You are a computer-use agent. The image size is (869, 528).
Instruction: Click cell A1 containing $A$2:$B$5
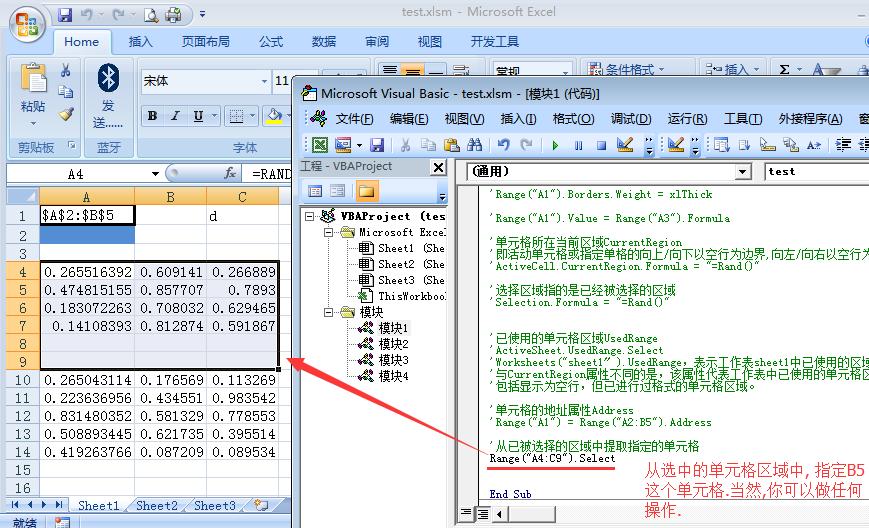(86, 215)
